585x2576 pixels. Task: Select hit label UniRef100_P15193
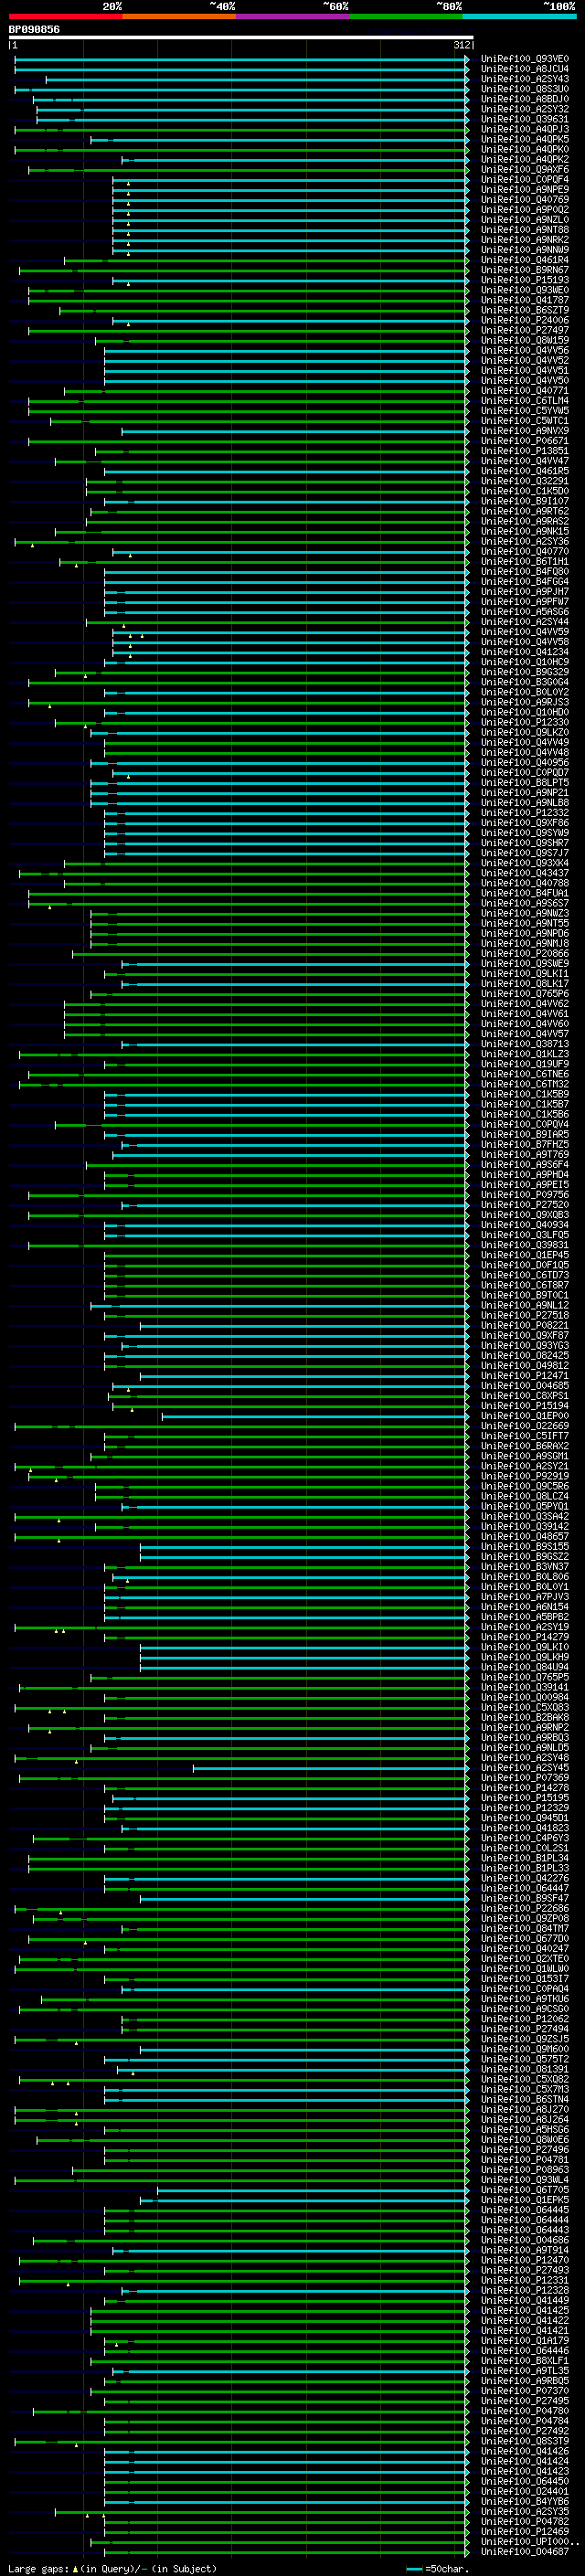pos(525,280)
